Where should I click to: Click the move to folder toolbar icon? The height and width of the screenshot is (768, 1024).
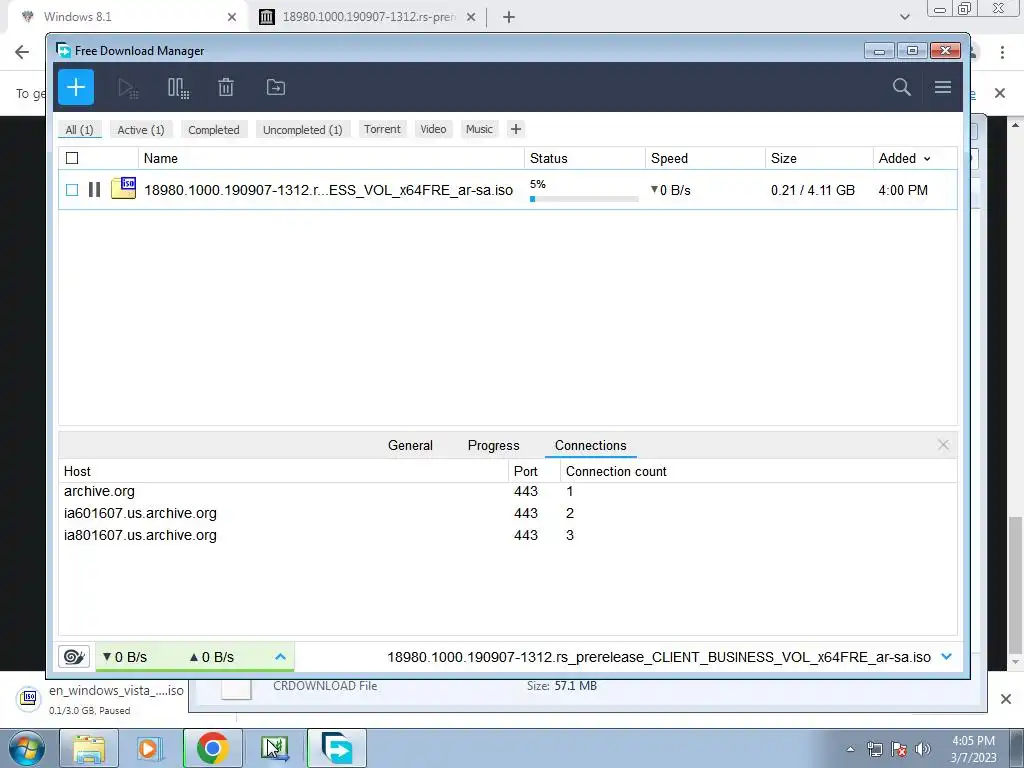[276, 87]
